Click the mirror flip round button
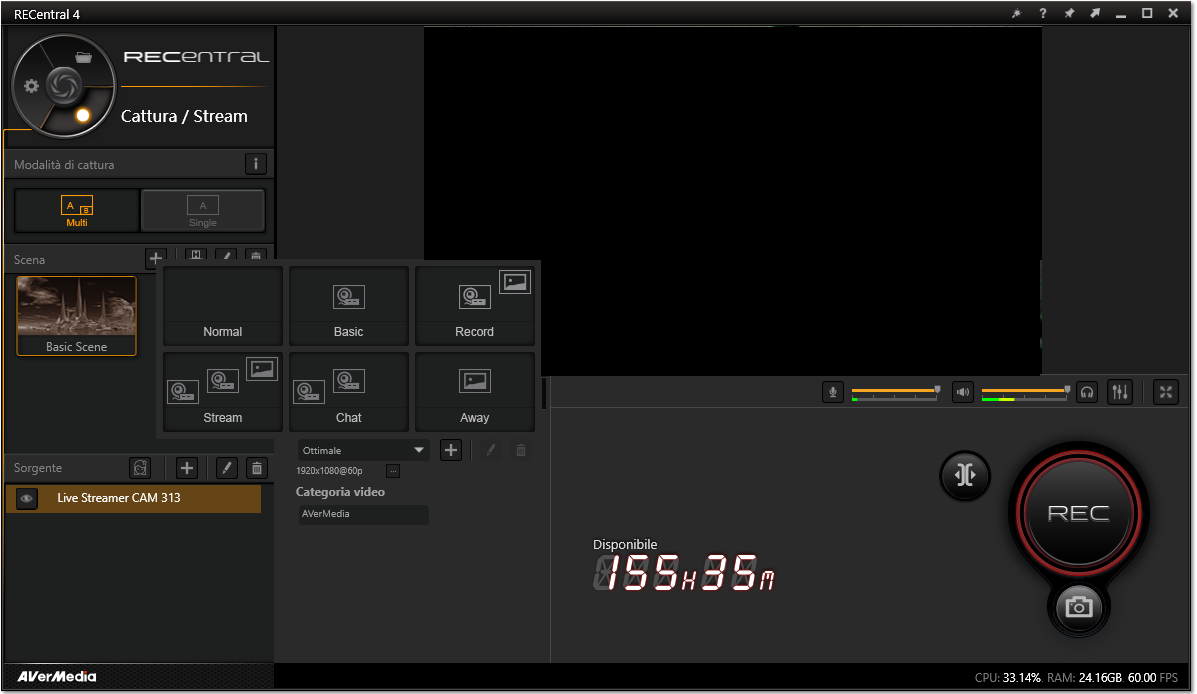 click(965, 475)
